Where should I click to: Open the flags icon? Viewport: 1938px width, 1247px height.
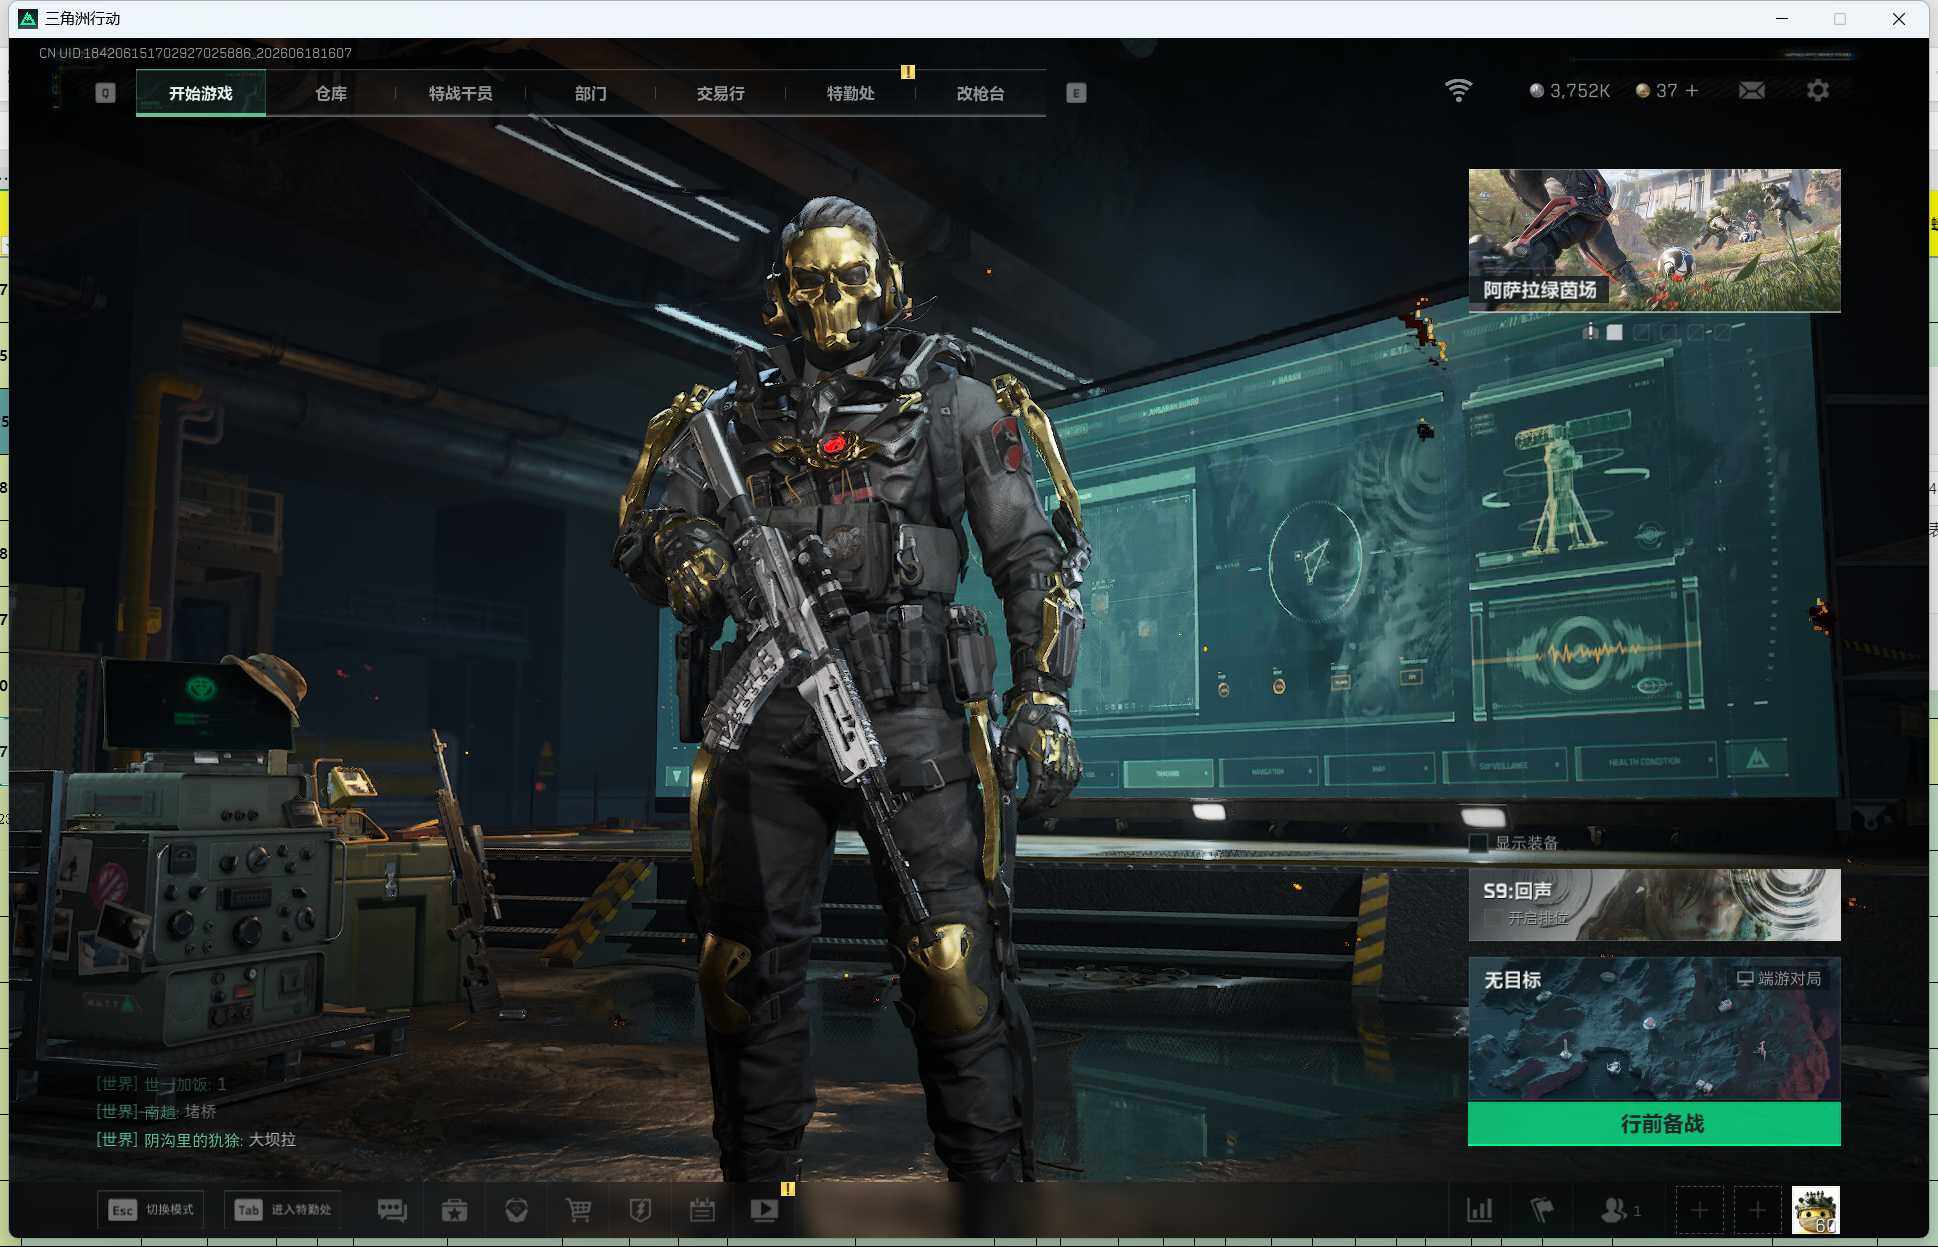1542,1210
